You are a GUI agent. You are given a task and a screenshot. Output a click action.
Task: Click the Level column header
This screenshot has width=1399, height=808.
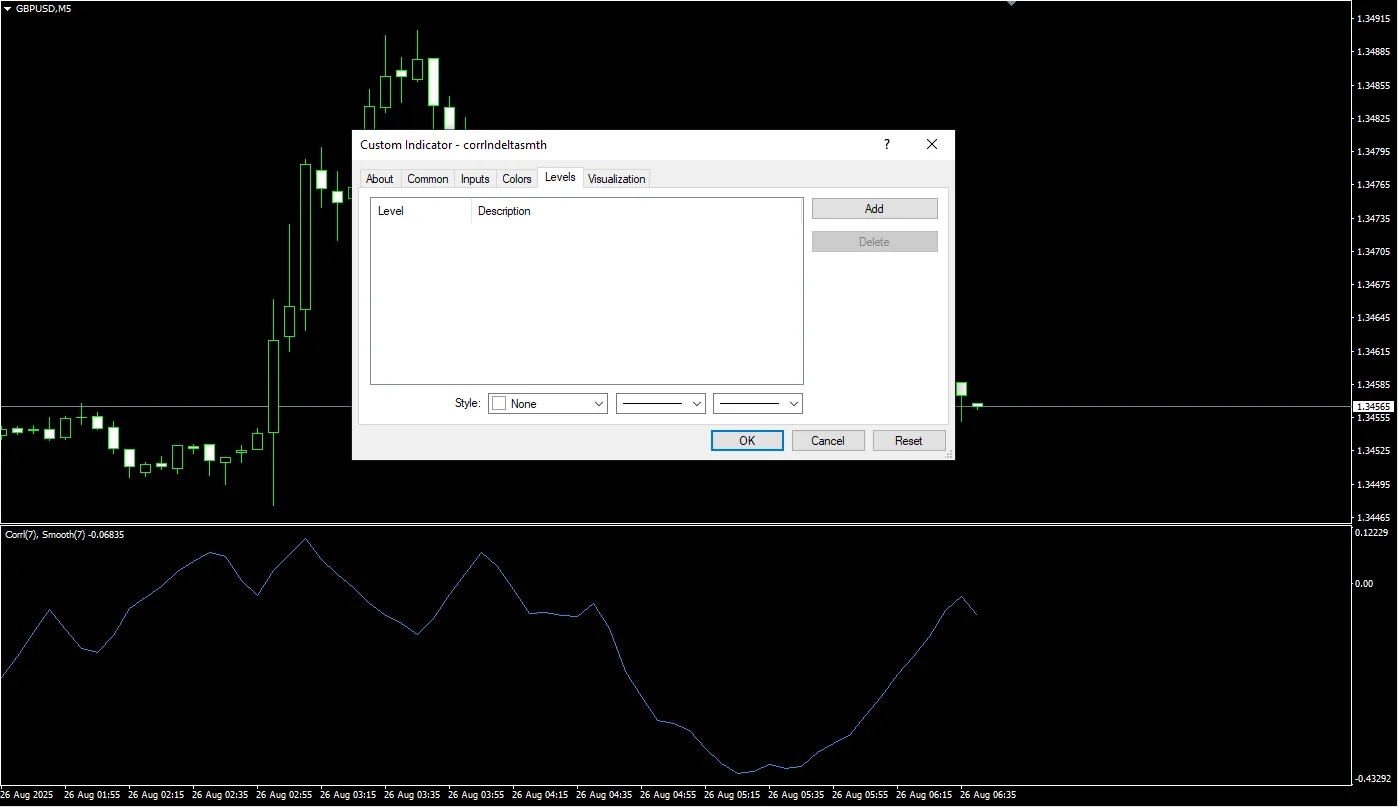point(420,211)
